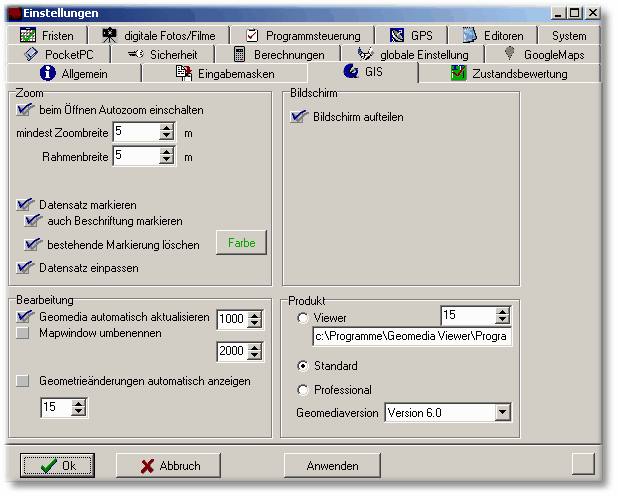Image resolution: width=619 pixels, height=498 pixels.
Task: Click the camera icon for digitale Fotos/Filme
Action: click(108, 35)
